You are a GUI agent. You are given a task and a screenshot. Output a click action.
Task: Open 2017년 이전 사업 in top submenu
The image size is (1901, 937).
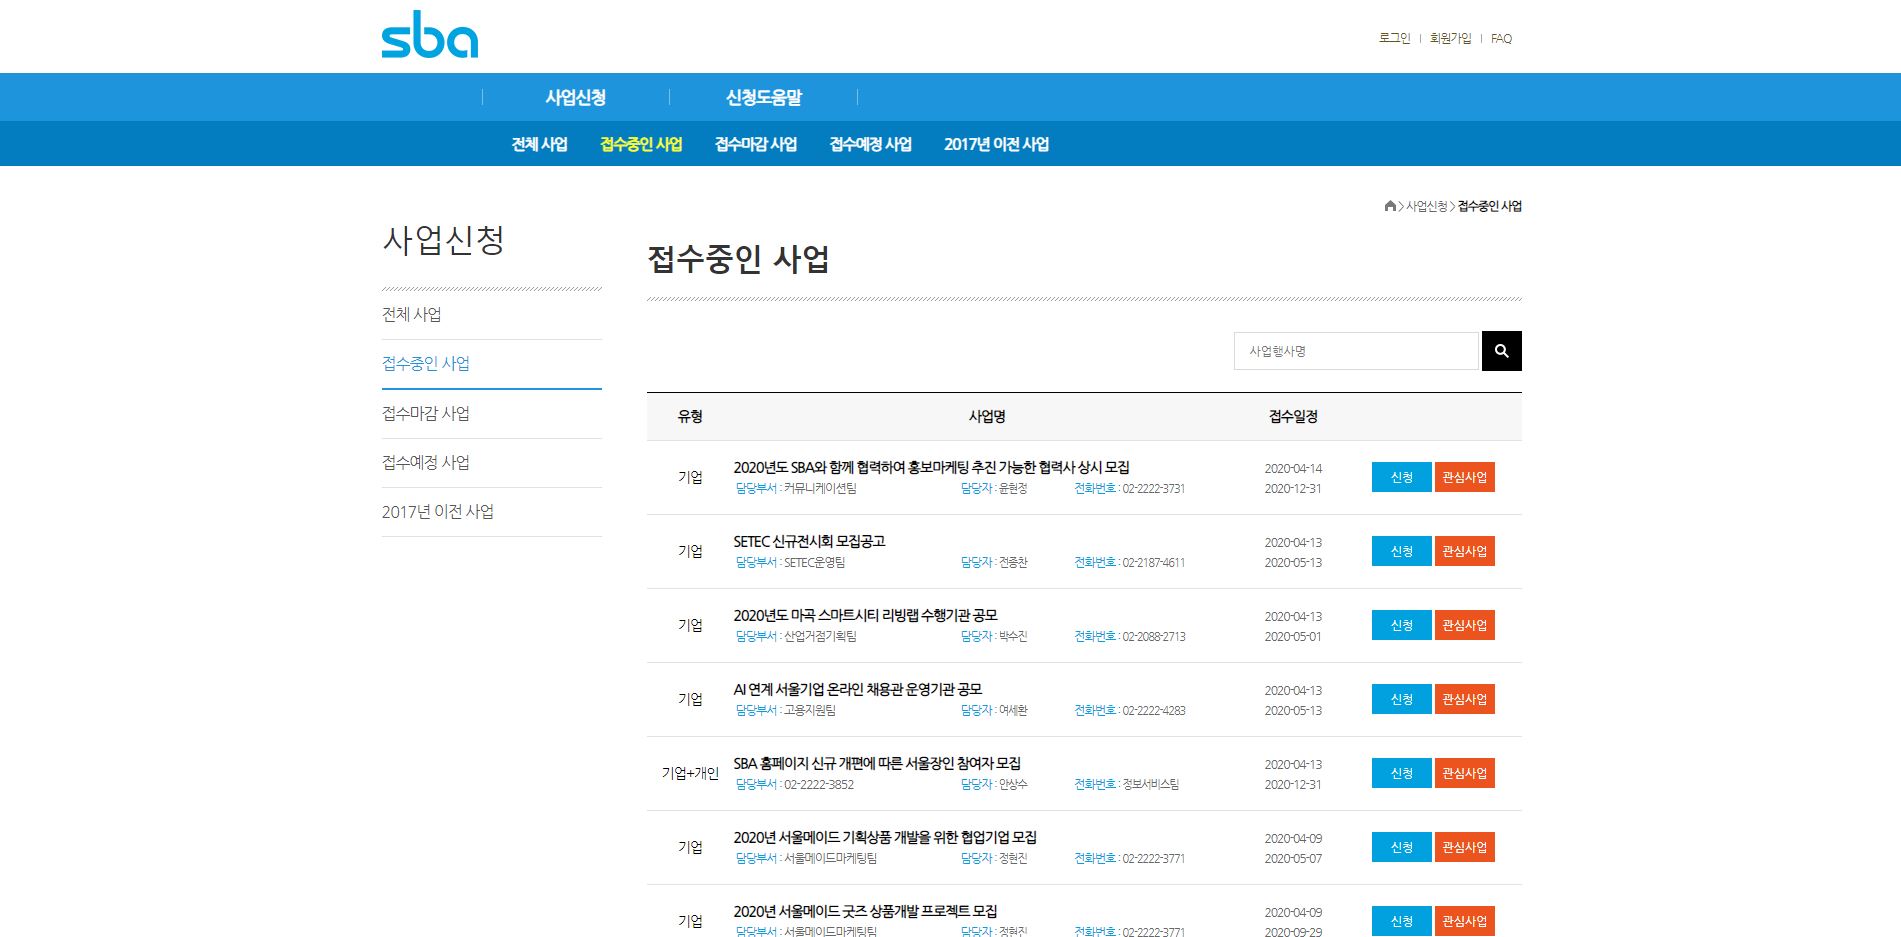pyautogui.click(x=996, y=144)
